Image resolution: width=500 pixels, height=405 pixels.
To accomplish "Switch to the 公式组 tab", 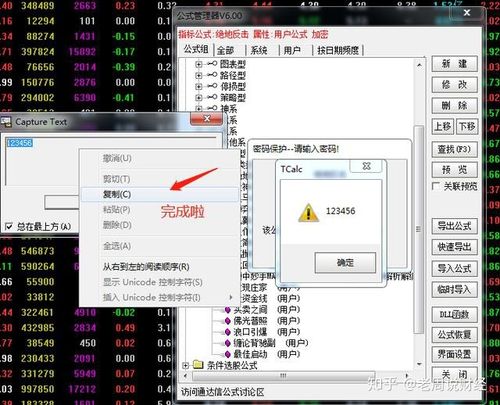I will (196, 50).
